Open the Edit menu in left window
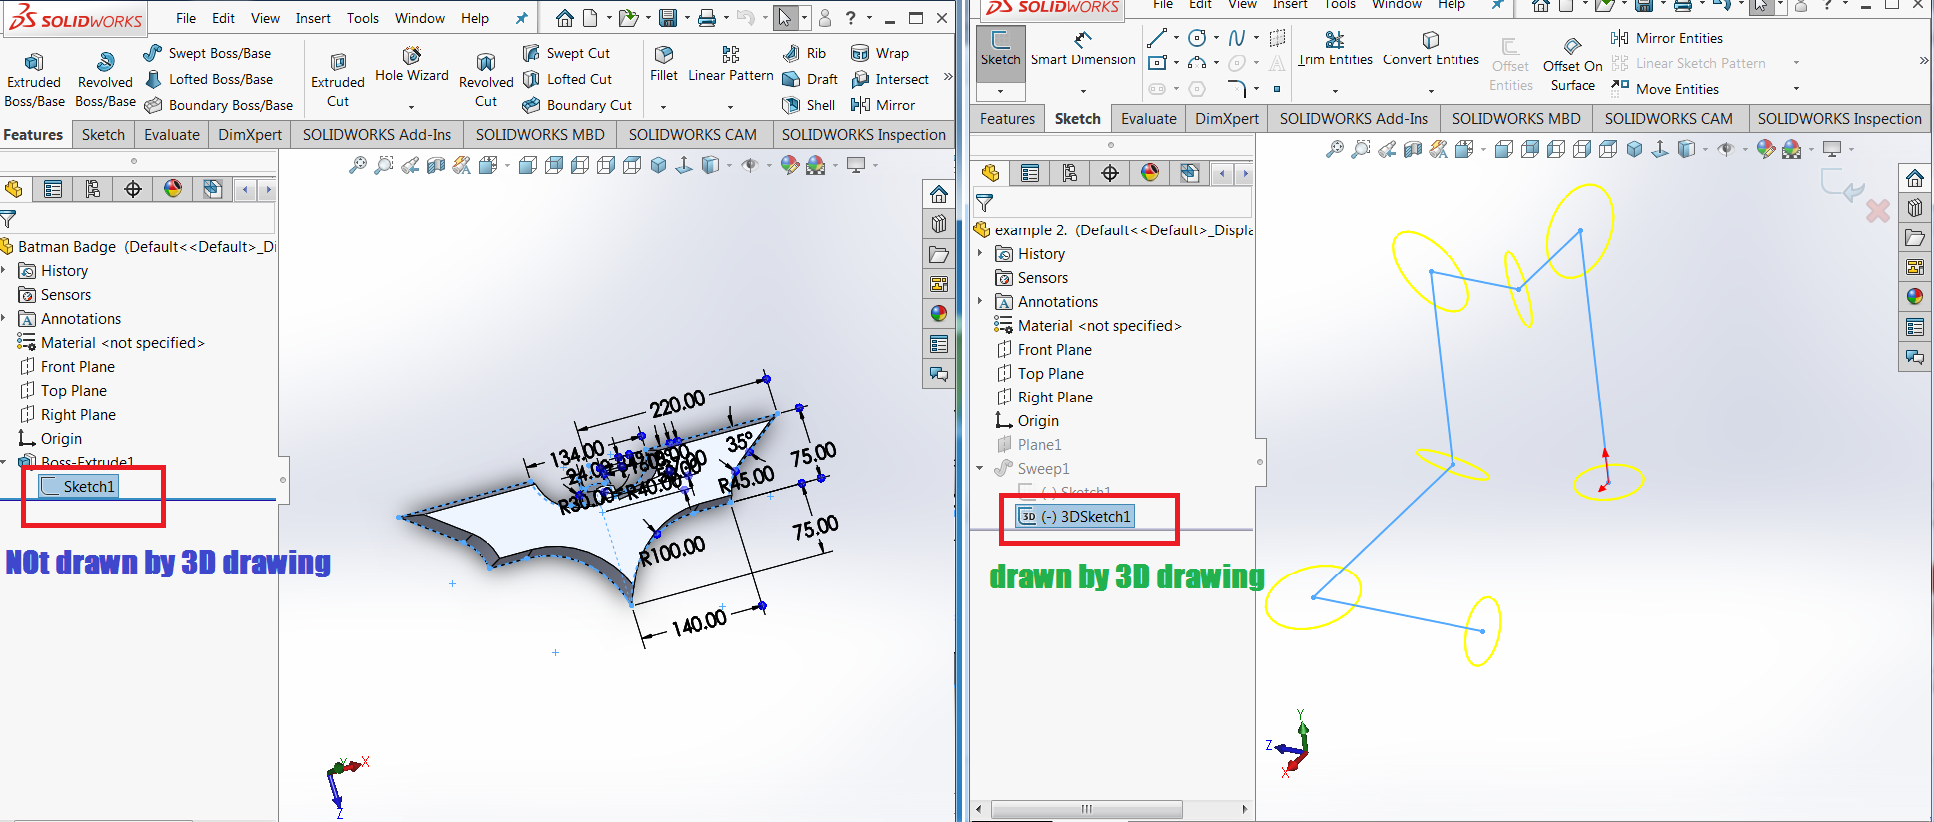This screenshot has height=822, width=1934. click(x=223, y=18)
